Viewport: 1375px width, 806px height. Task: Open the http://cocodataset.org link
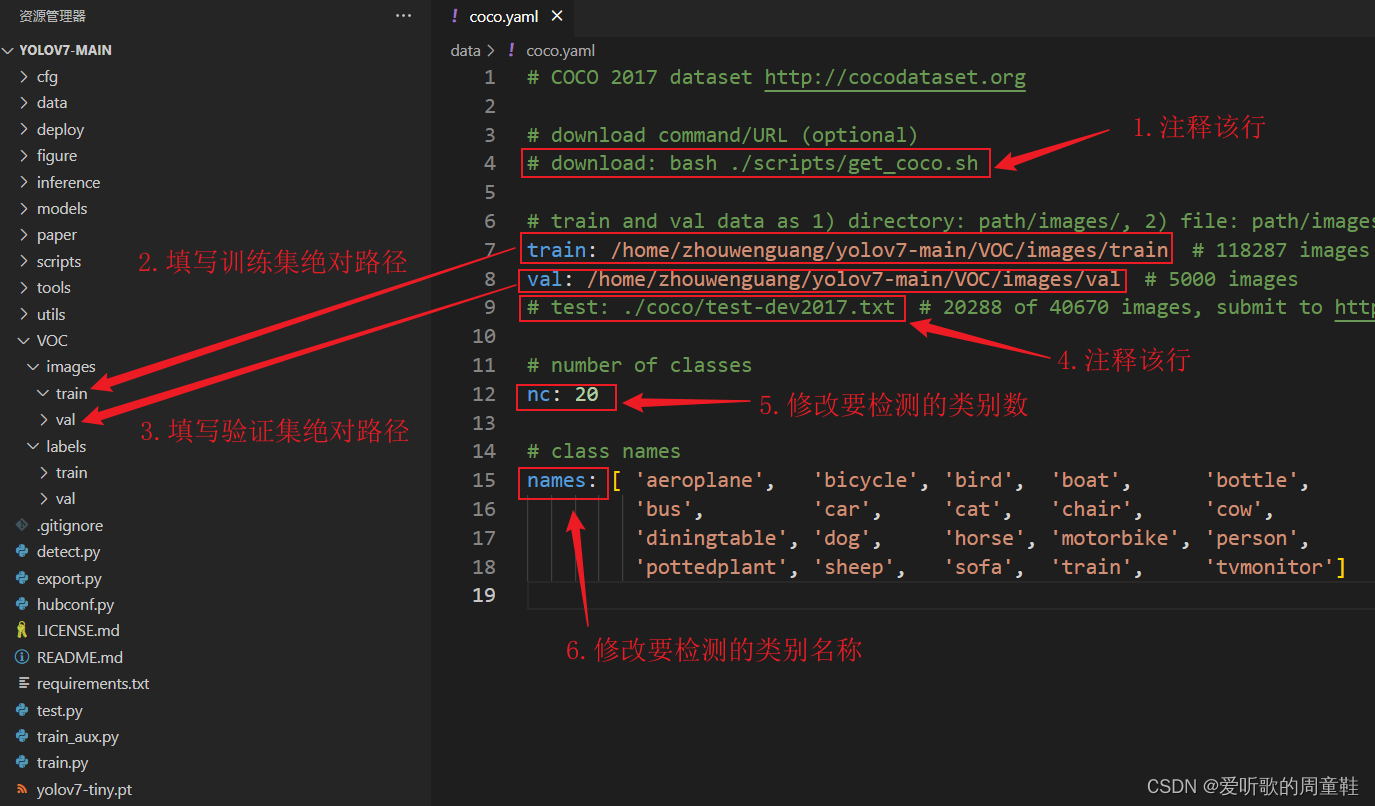coord(895,77)
